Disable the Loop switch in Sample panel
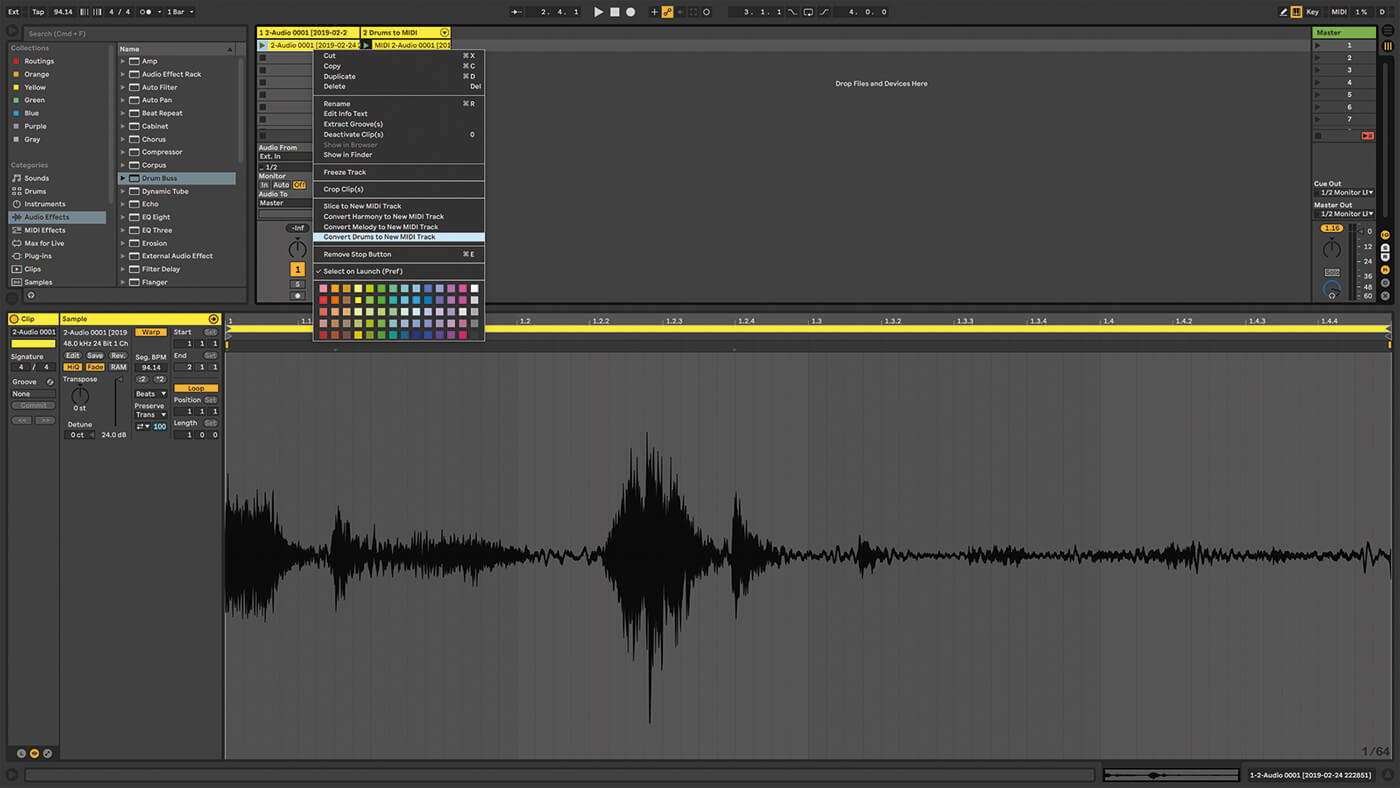 [x=196, y=388]
